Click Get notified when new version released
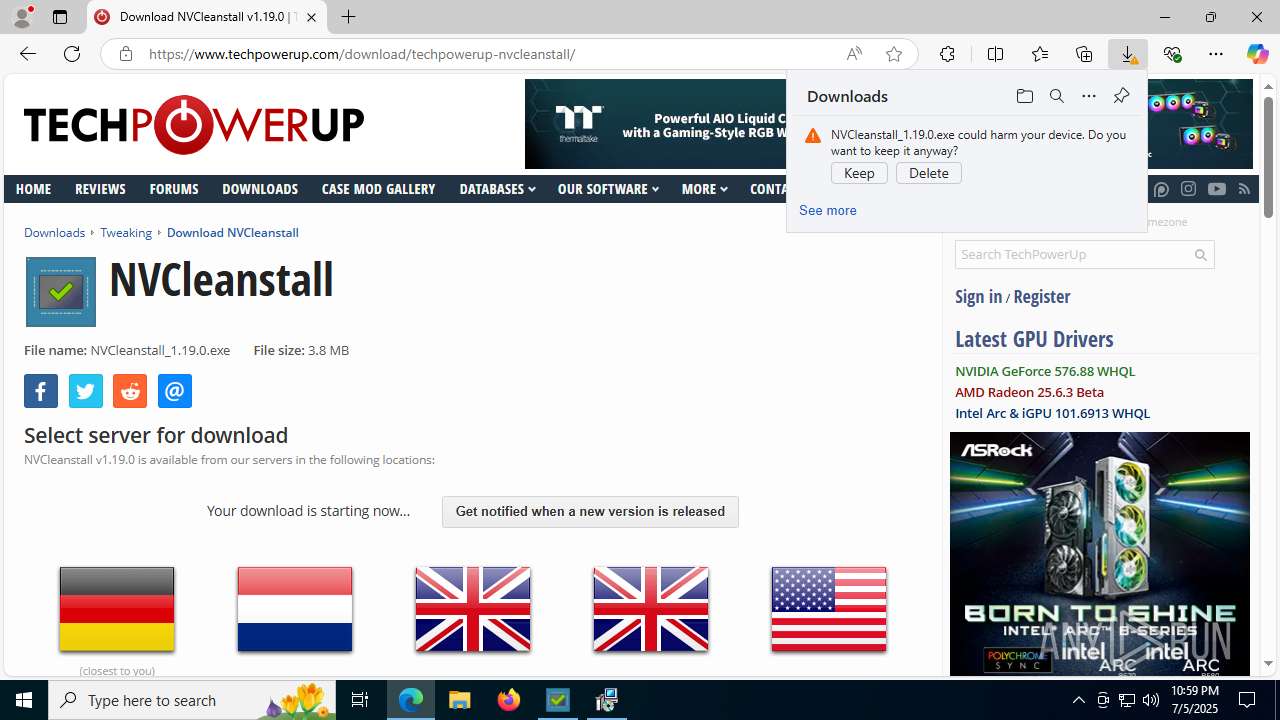 [x=590, y=511]
